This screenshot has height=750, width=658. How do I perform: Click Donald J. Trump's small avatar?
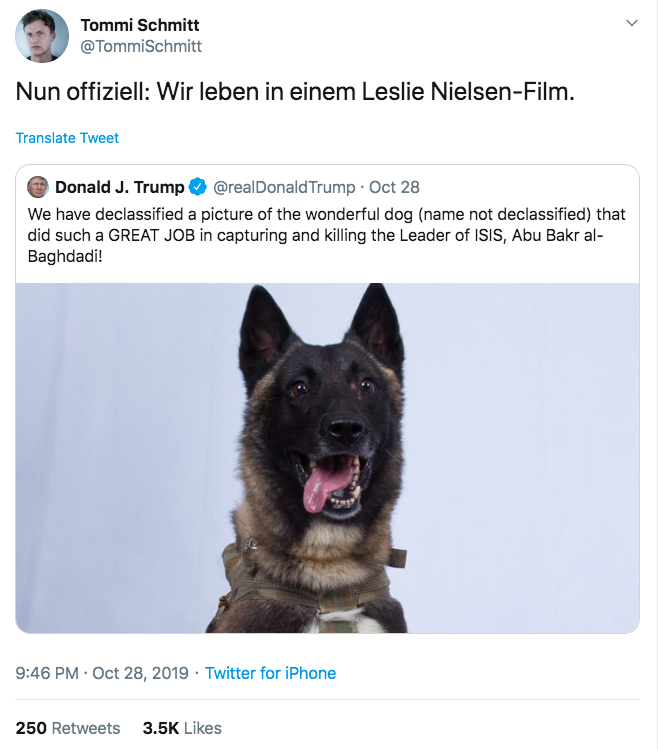click(38, 187)
